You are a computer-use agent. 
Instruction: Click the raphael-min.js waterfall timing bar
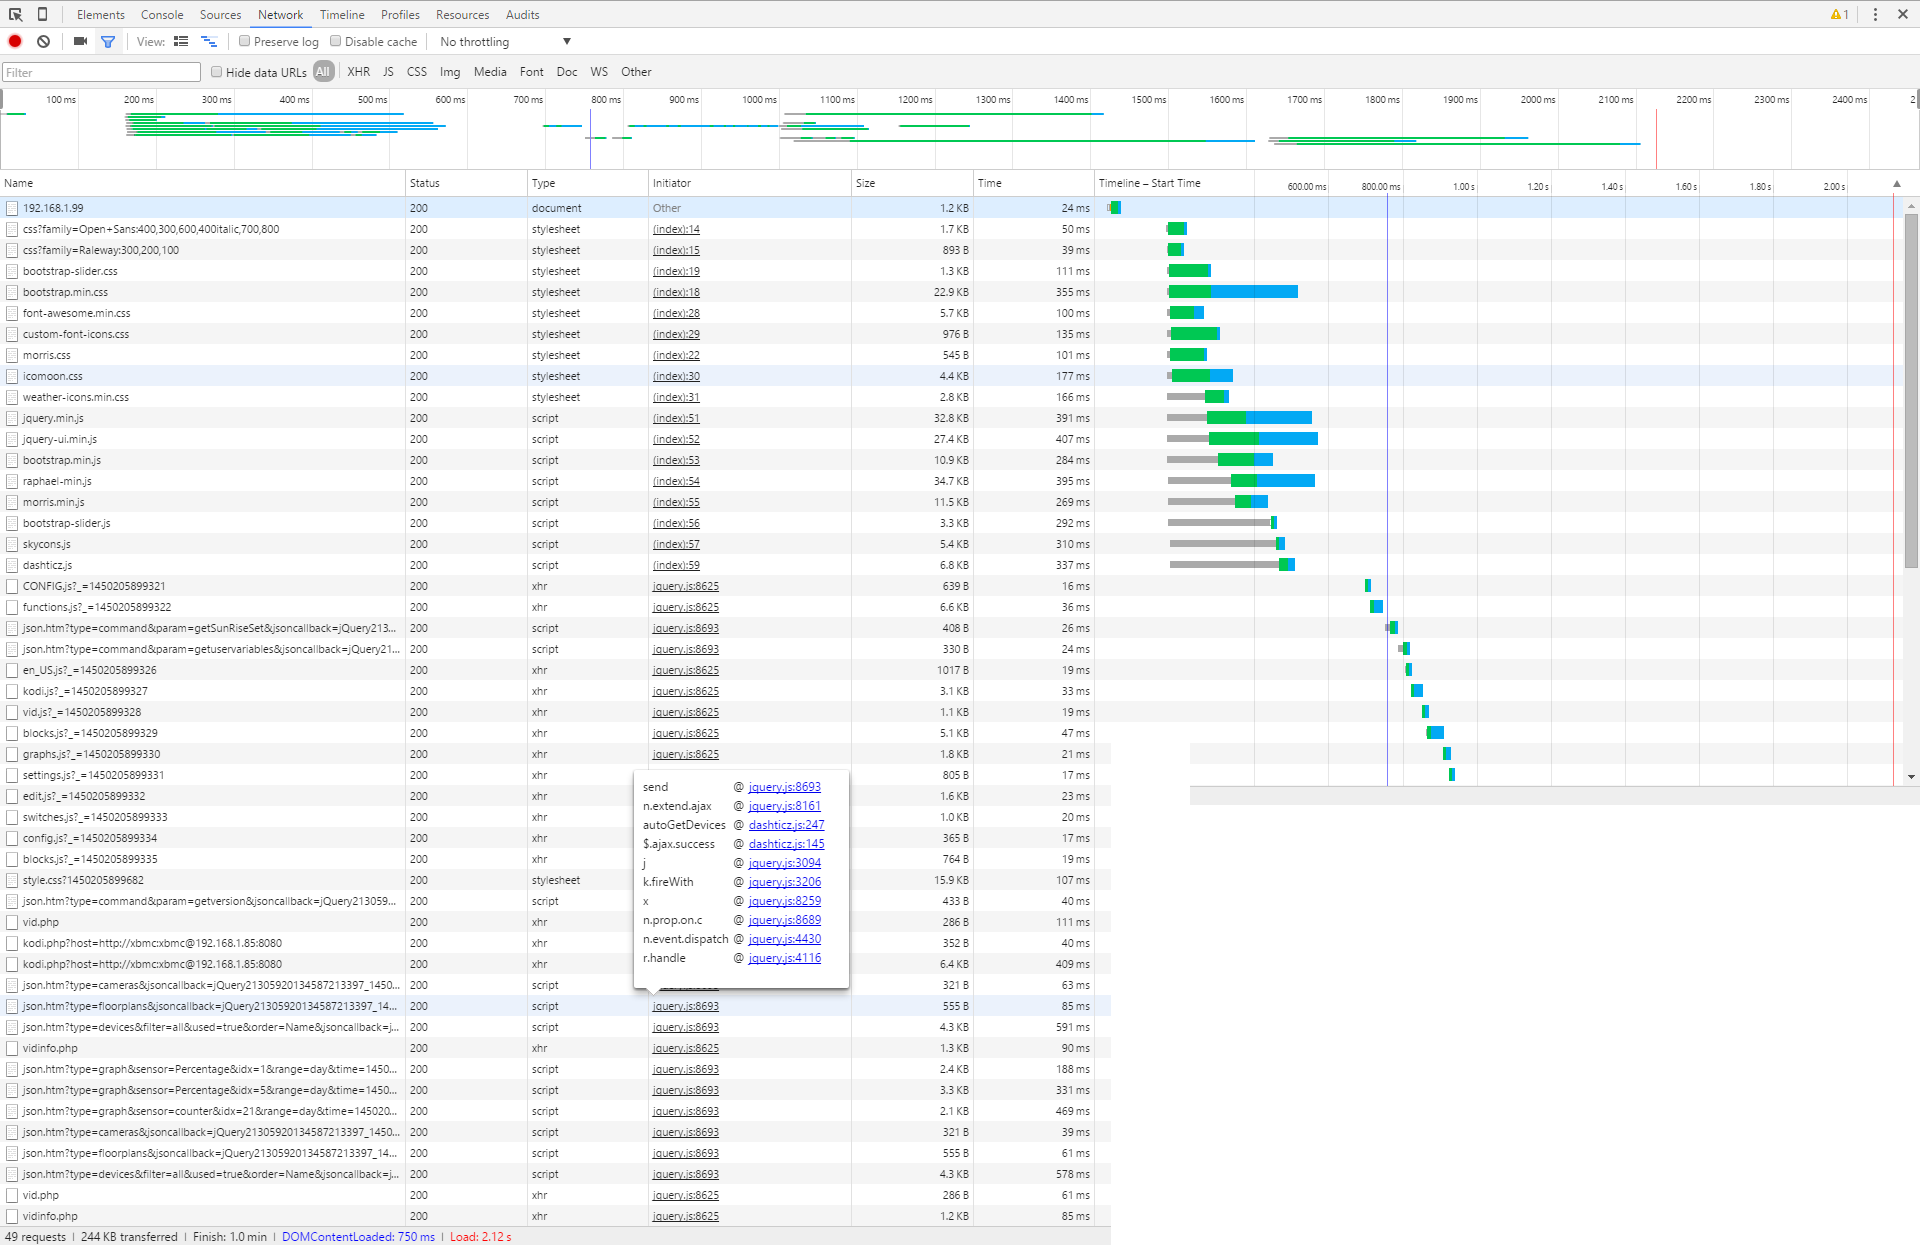(x=1241, y=481)
